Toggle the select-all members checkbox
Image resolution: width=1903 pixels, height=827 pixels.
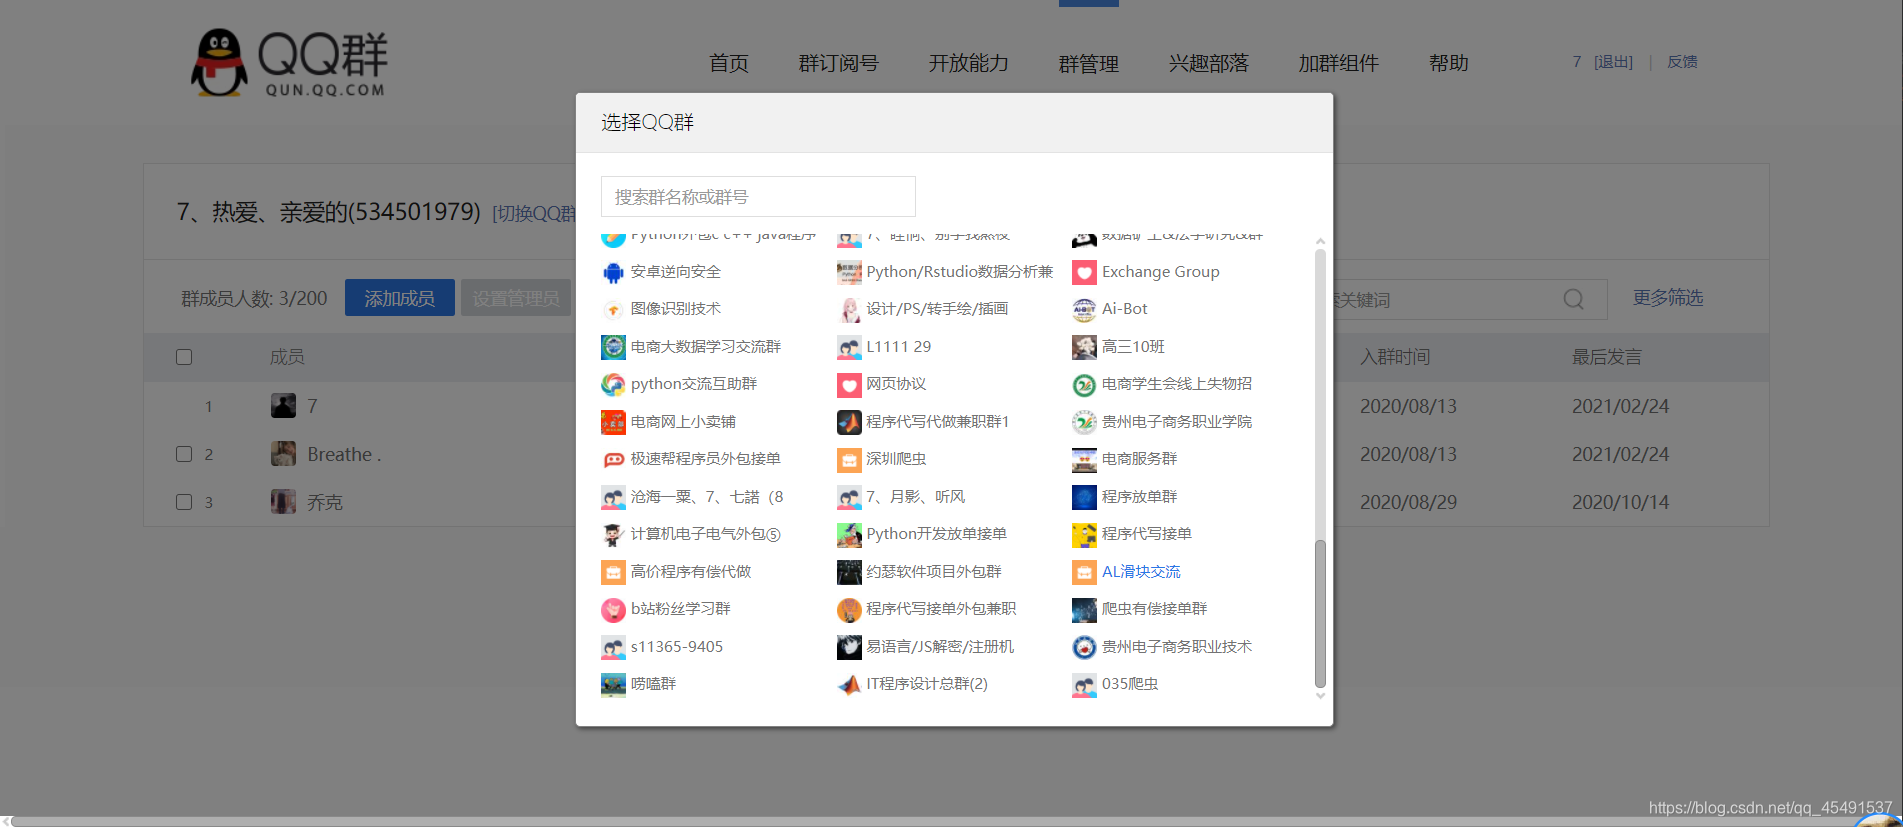tap(184, 357)
